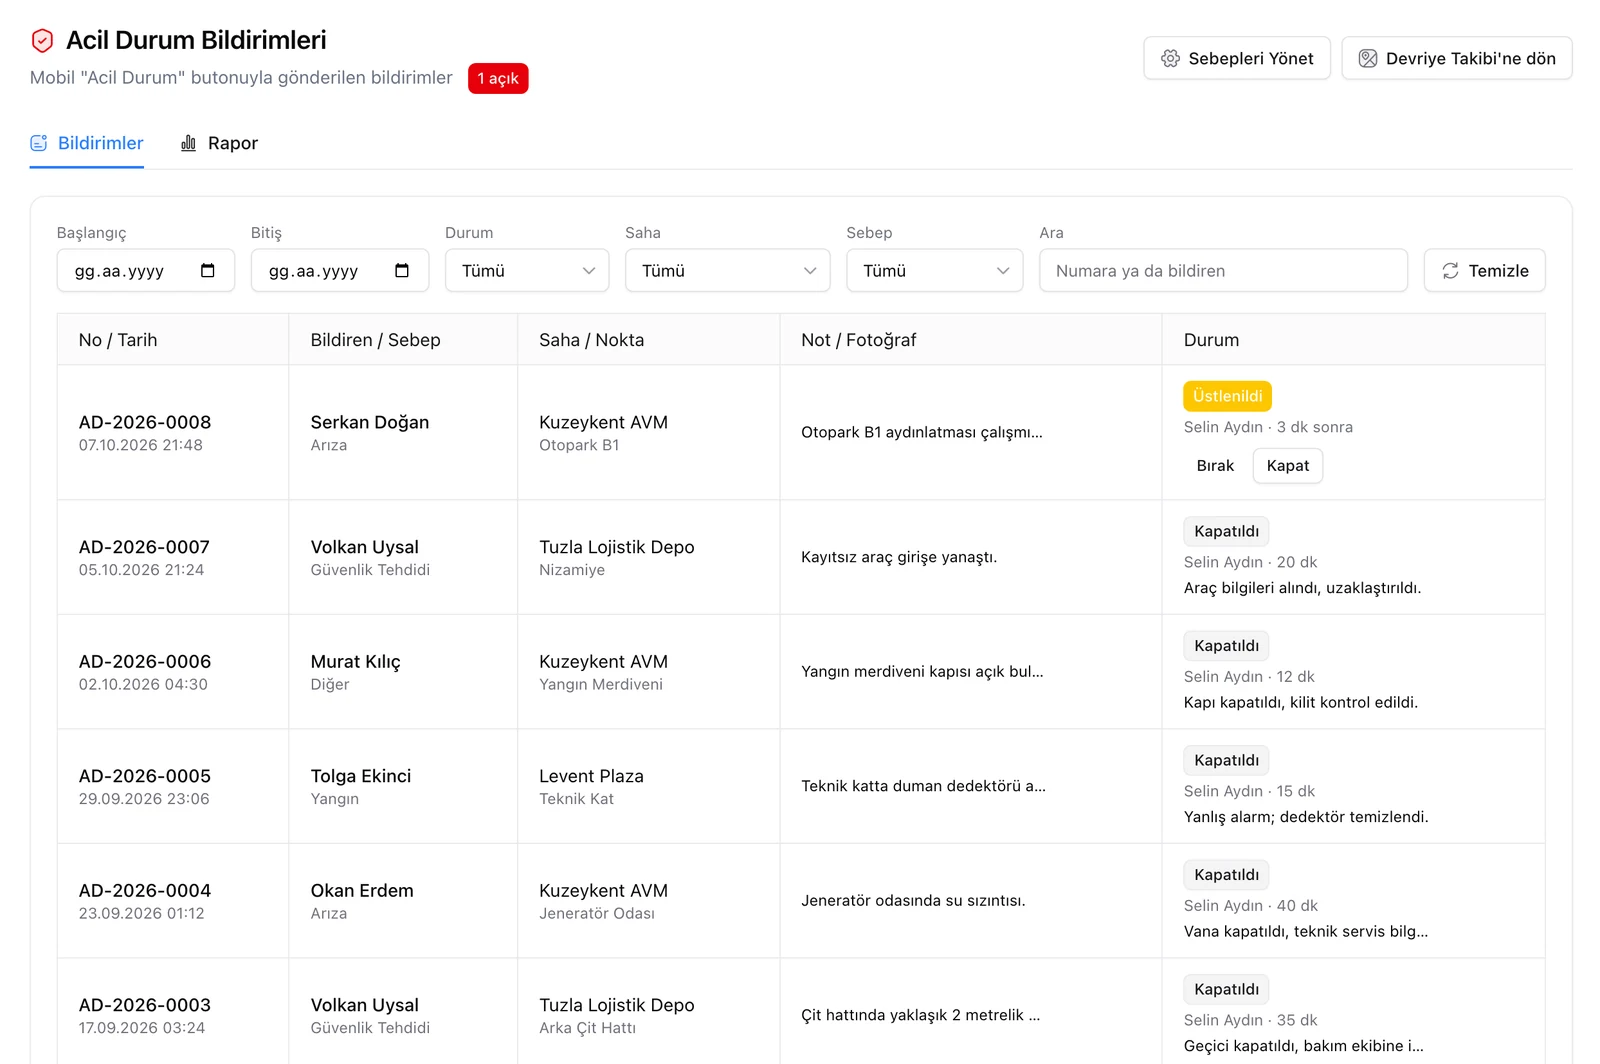Expand the Durum filter dropdown
This screenshot has height=1064, width=1600.
[x=527, y=271]
